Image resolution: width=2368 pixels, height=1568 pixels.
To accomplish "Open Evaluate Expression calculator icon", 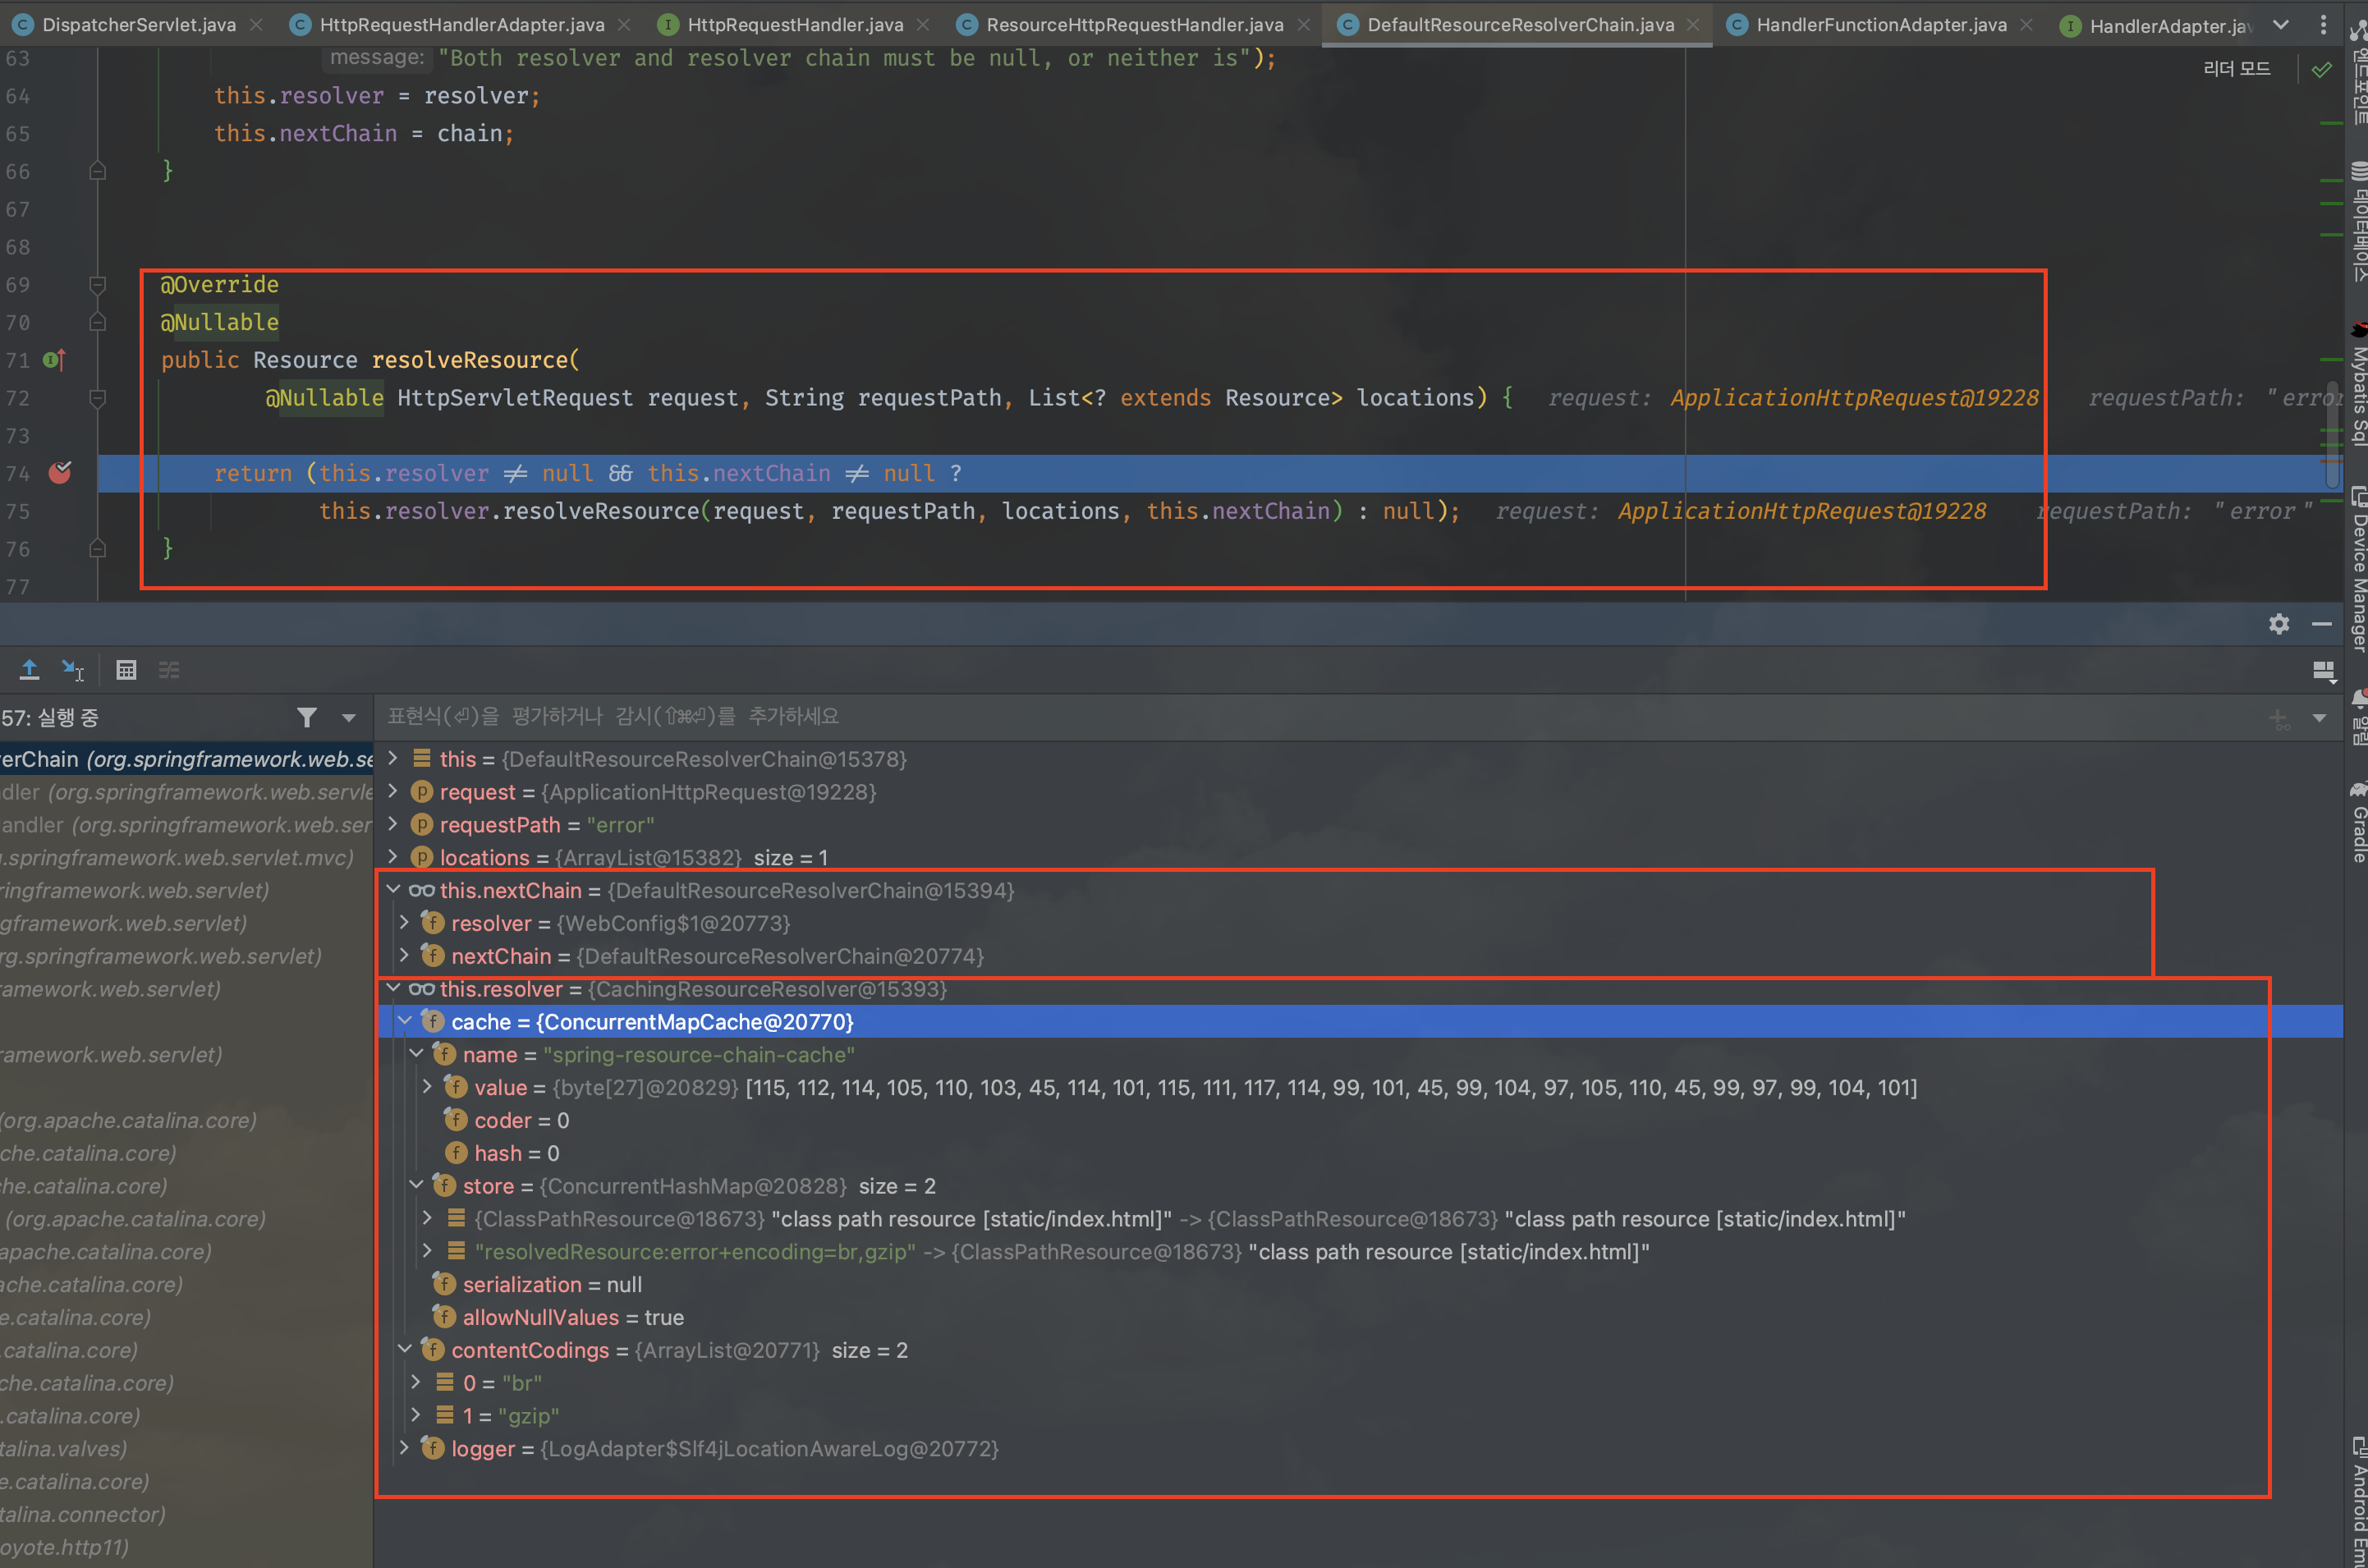I will pos(126,670).
